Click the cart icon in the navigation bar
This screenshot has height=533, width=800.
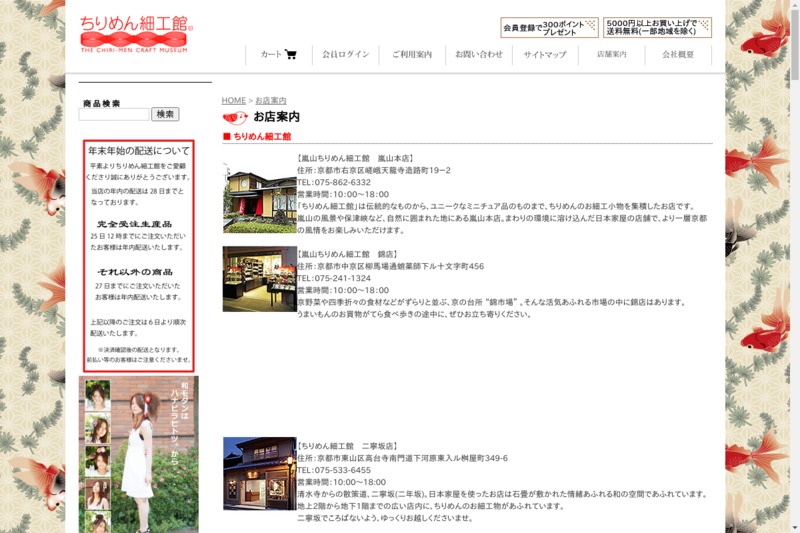point(290,55)
